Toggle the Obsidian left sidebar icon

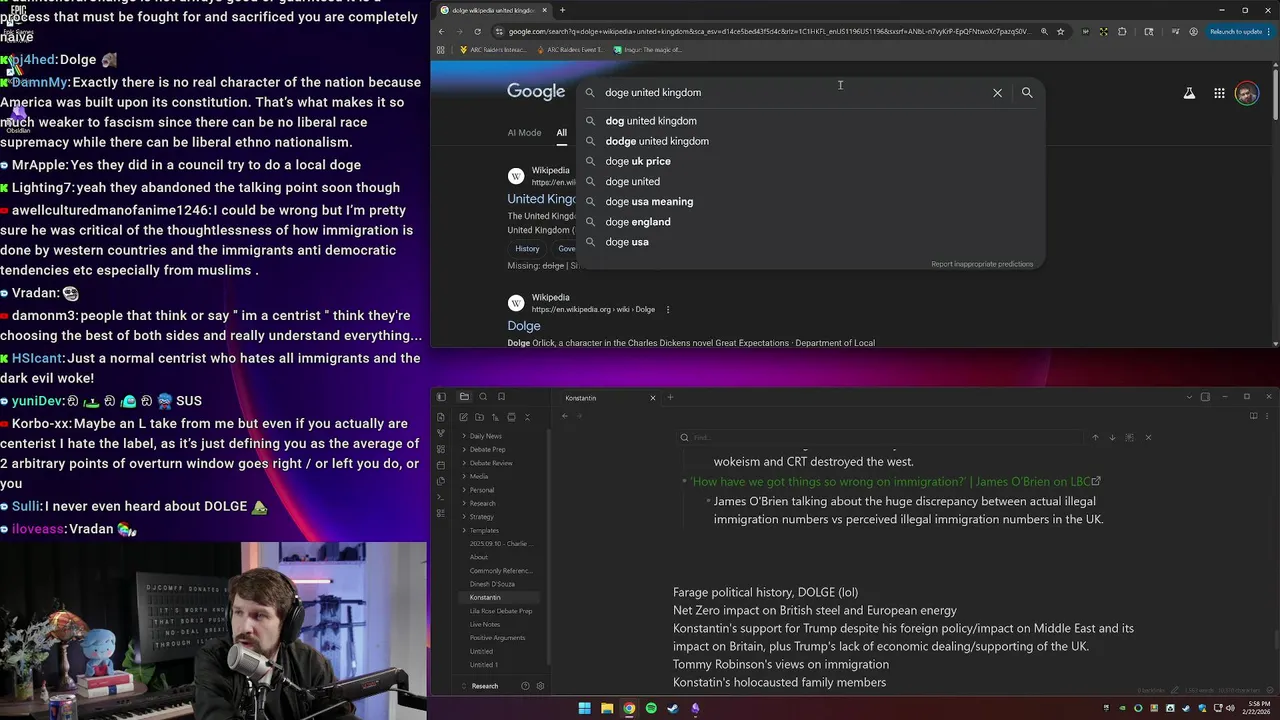441,397
